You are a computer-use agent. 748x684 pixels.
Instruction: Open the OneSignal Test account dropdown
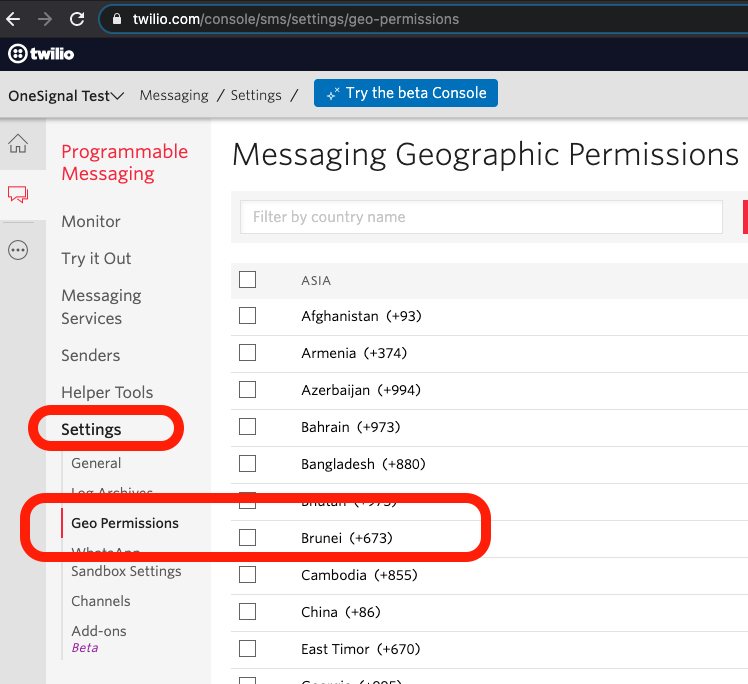[x=66, y=96]
